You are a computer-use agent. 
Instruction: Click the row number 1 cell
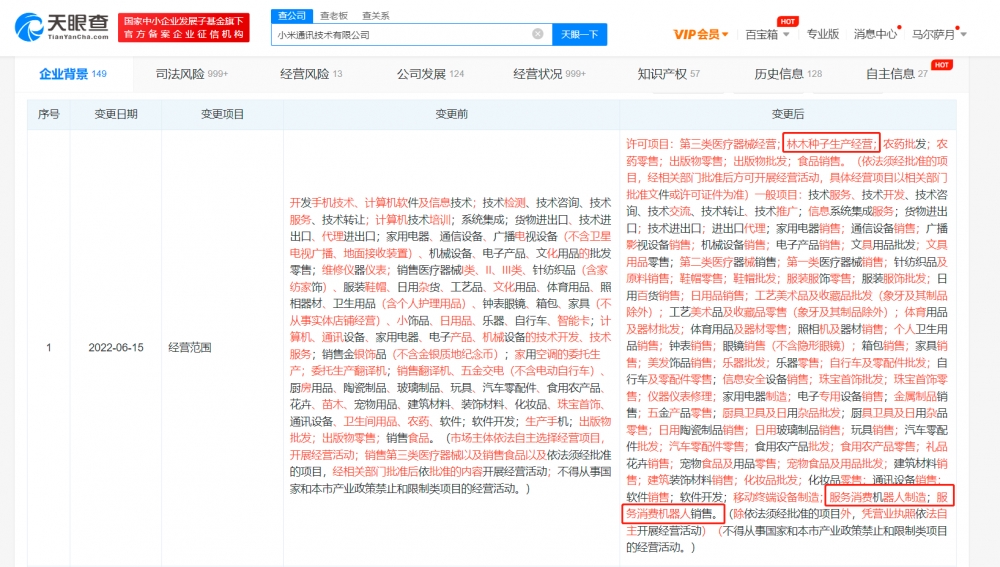48,348
